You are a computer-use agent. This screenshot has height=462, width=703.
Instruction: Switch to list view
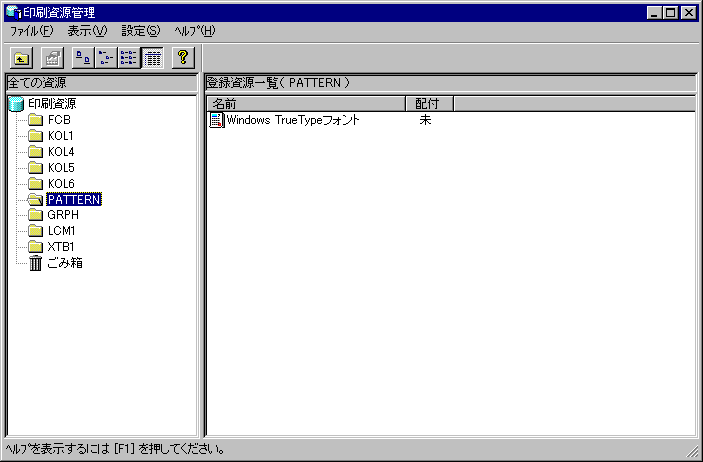click(129, 58)
